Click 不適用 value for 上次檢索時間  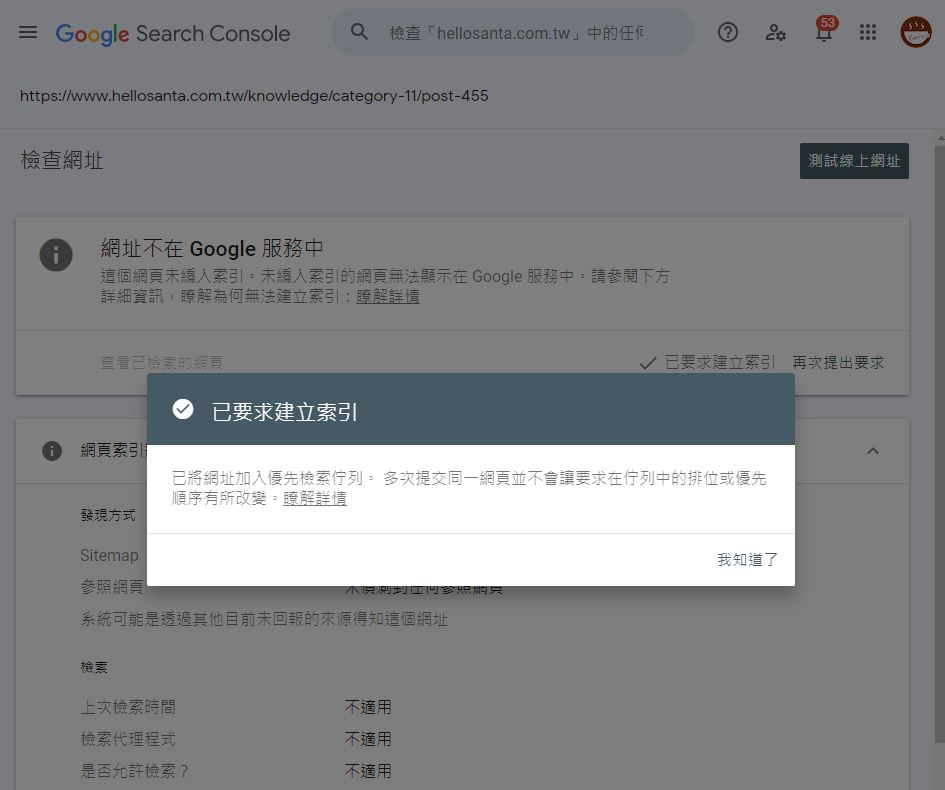(x=368, y=707)
